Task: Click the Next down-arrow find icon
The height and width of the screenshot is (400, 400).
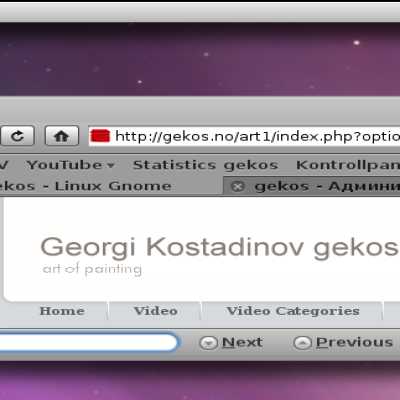Action: [208, 342]
